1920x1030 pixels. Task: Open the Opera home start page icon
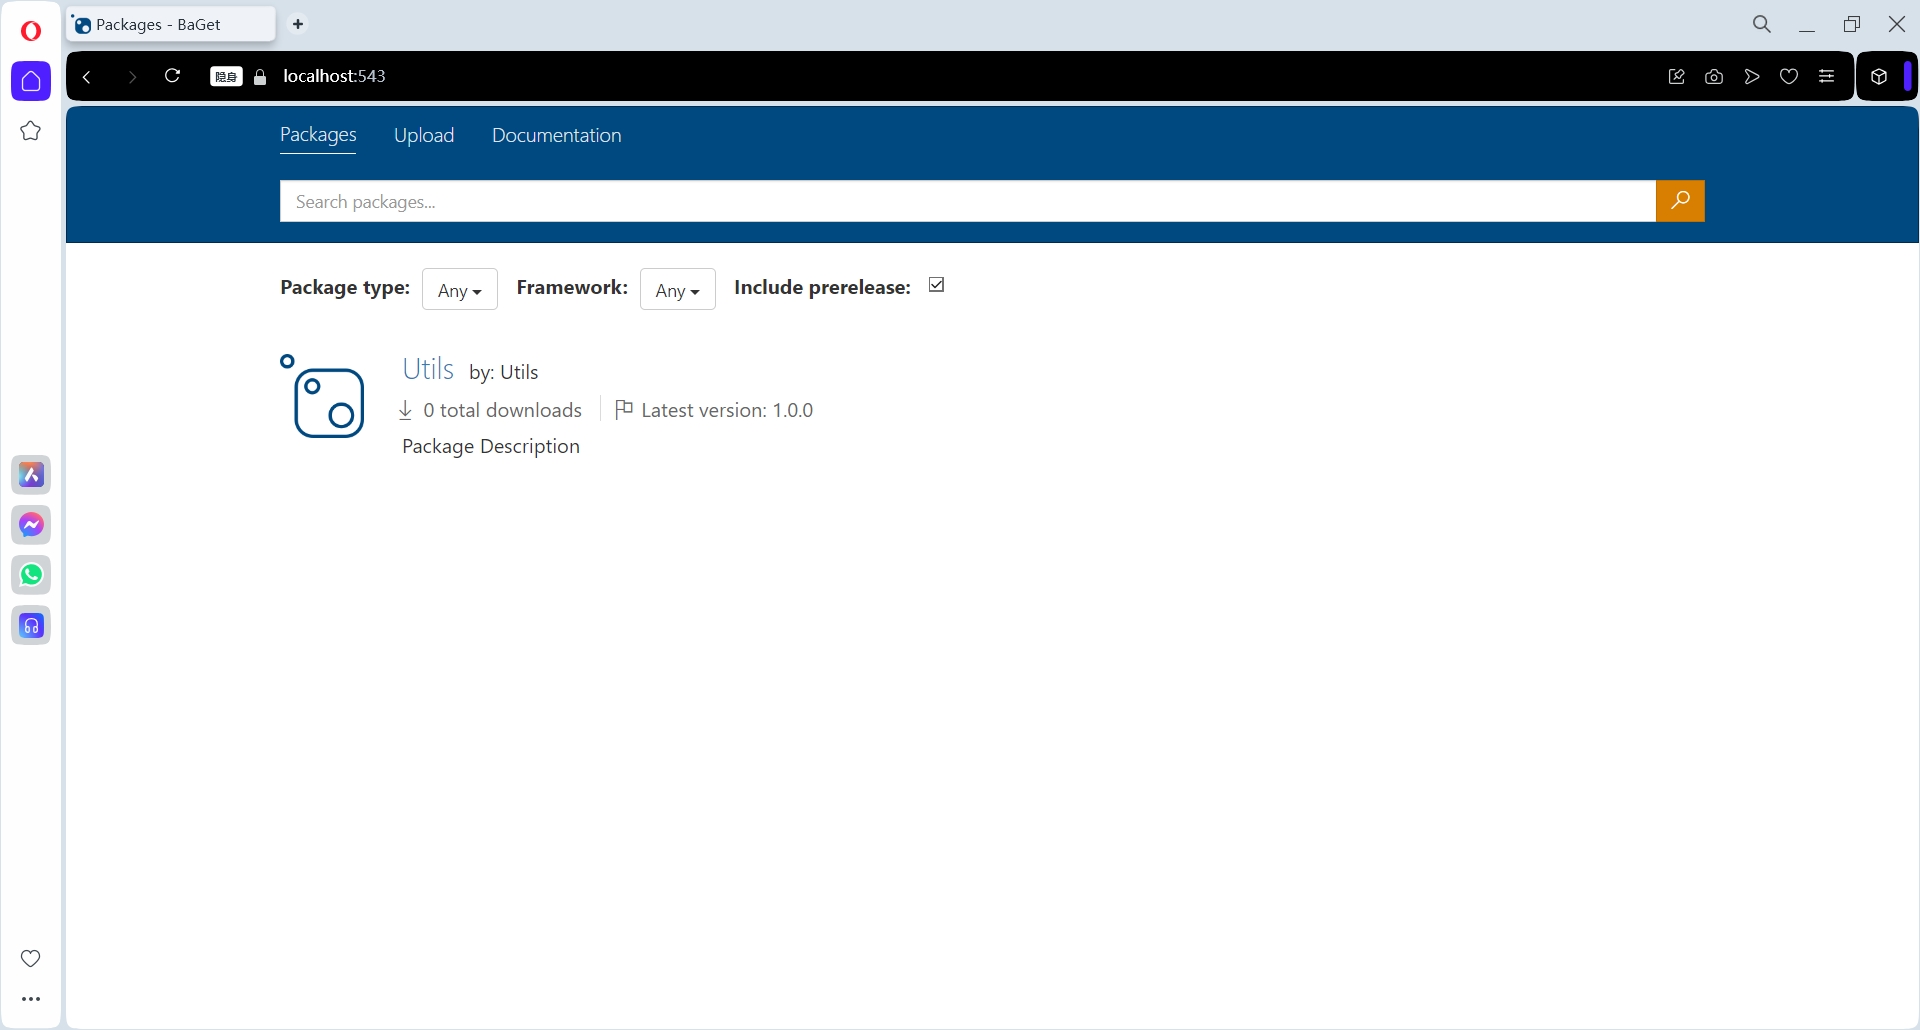[31, 81]
